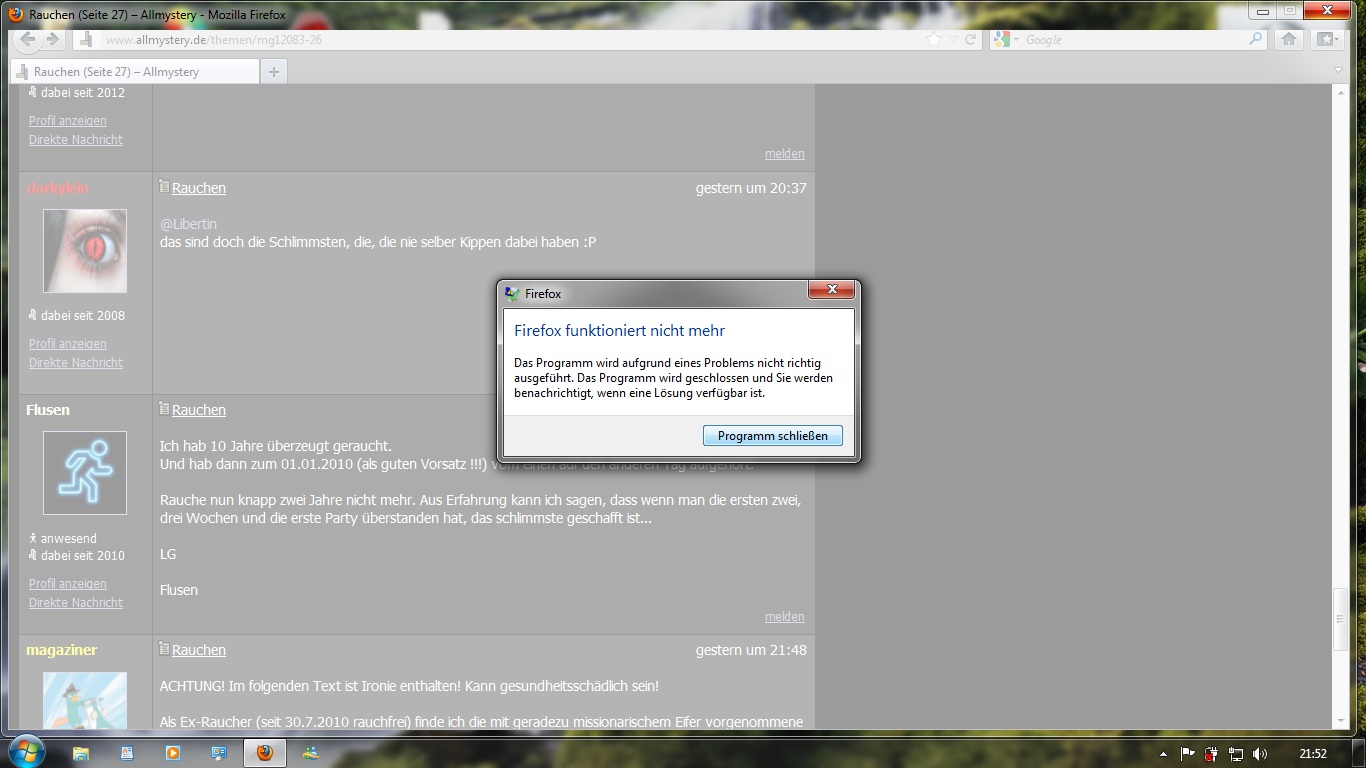
Task: Open Rauchen link in Flusen's post
Action: click(199, 410)
